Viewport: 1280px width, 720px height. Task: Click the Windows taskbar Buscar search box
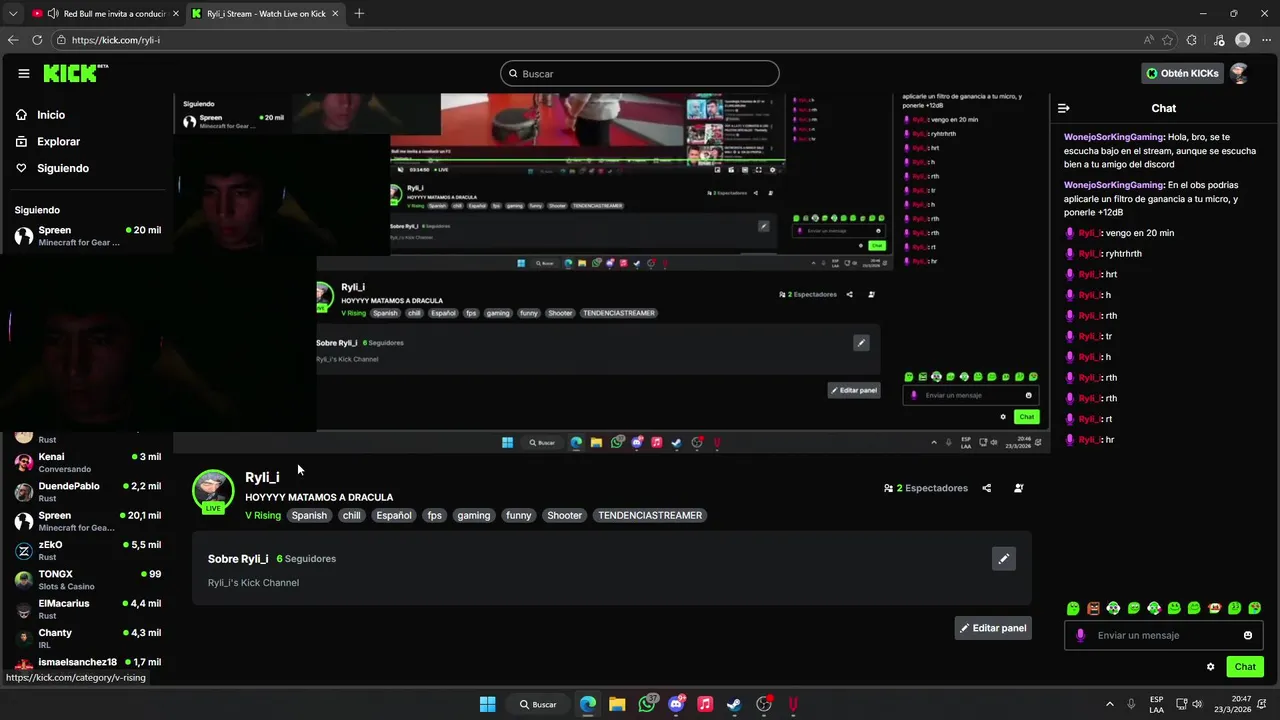(x=538, y=704)
